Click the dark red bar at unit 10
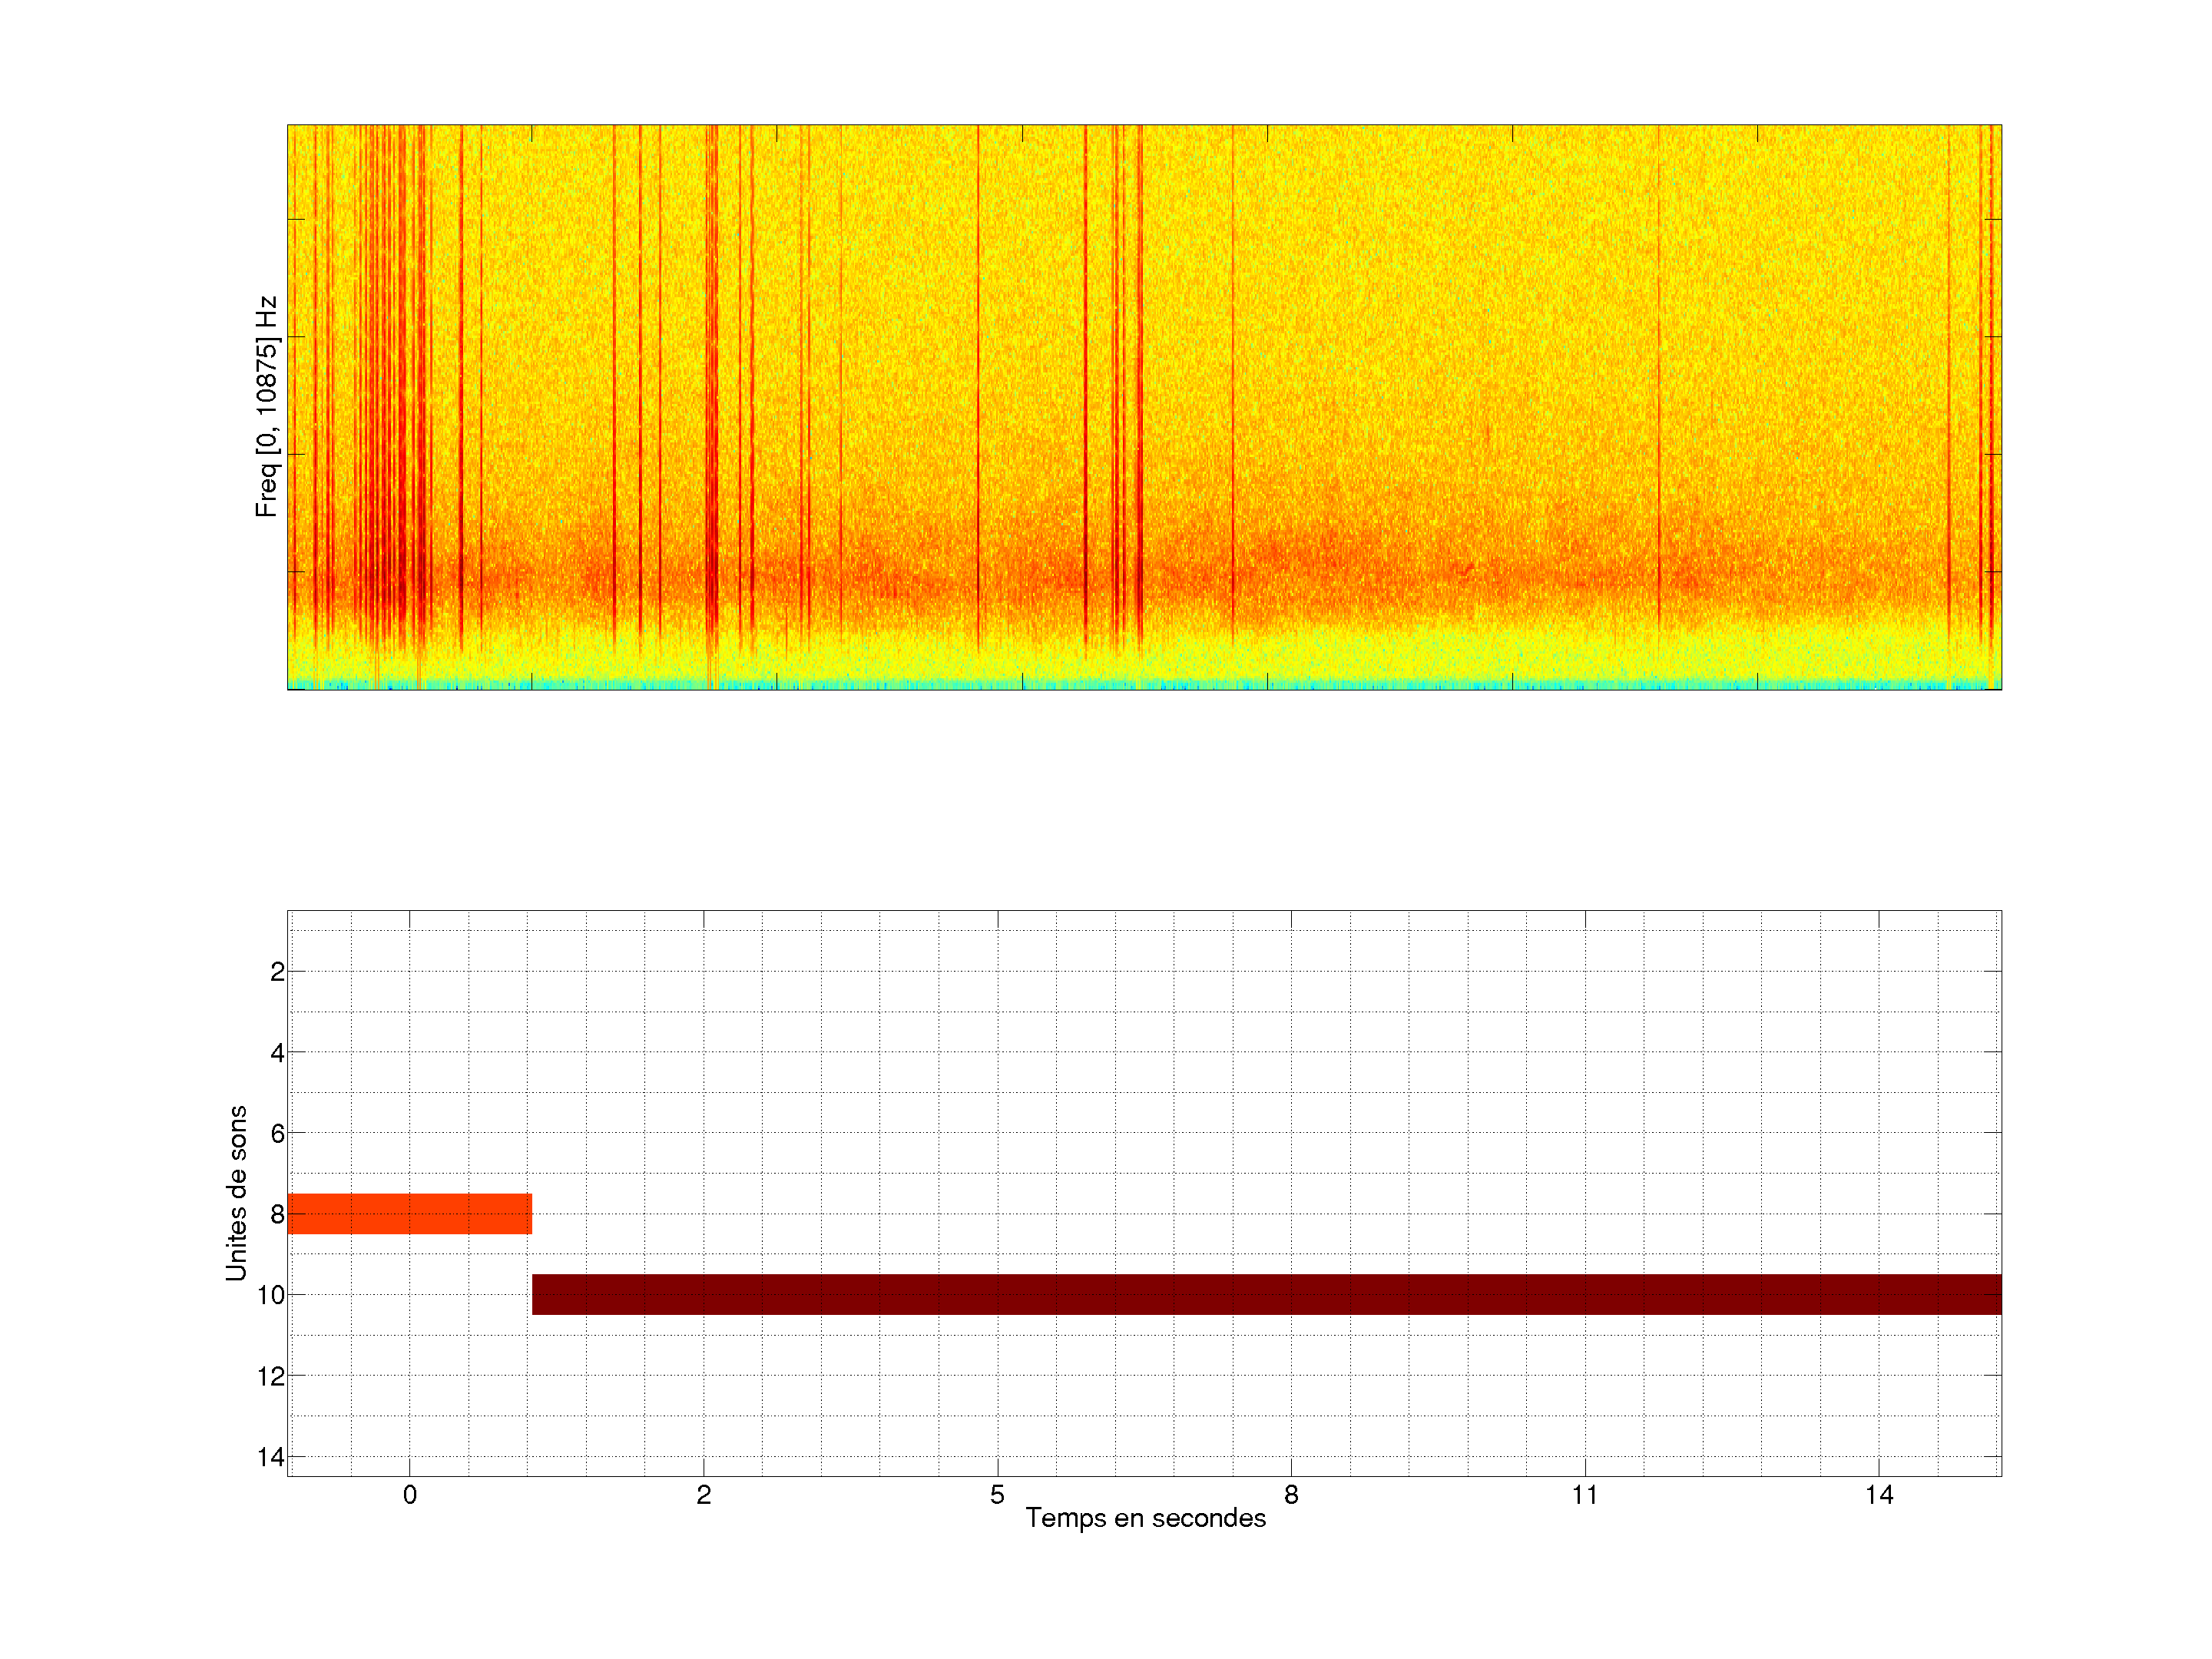Screen dimensions: 2212x1659 point(1266,1294)
